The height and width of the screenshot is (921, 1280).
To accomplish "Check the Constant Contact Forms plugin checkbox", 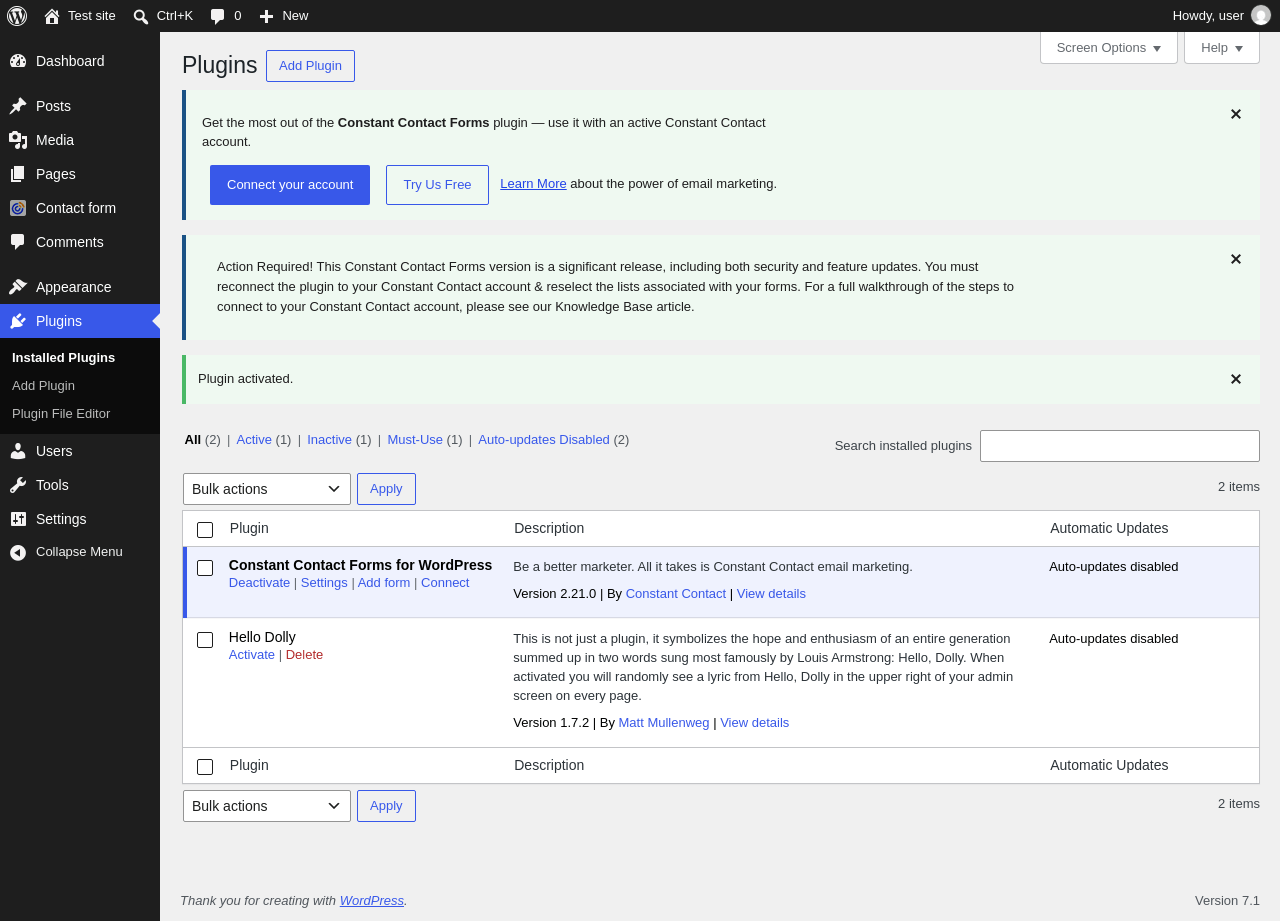I will 205,568.
